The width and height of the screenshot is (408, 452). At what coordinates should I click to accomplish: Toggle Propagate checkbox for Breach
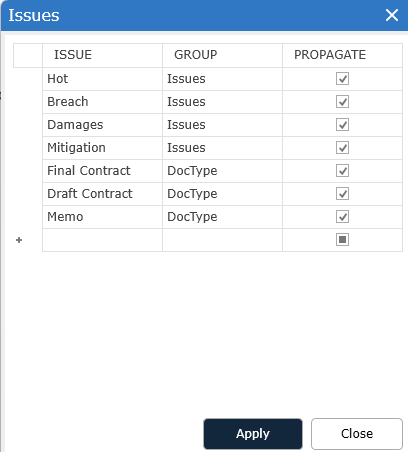(x=342, y=102)
